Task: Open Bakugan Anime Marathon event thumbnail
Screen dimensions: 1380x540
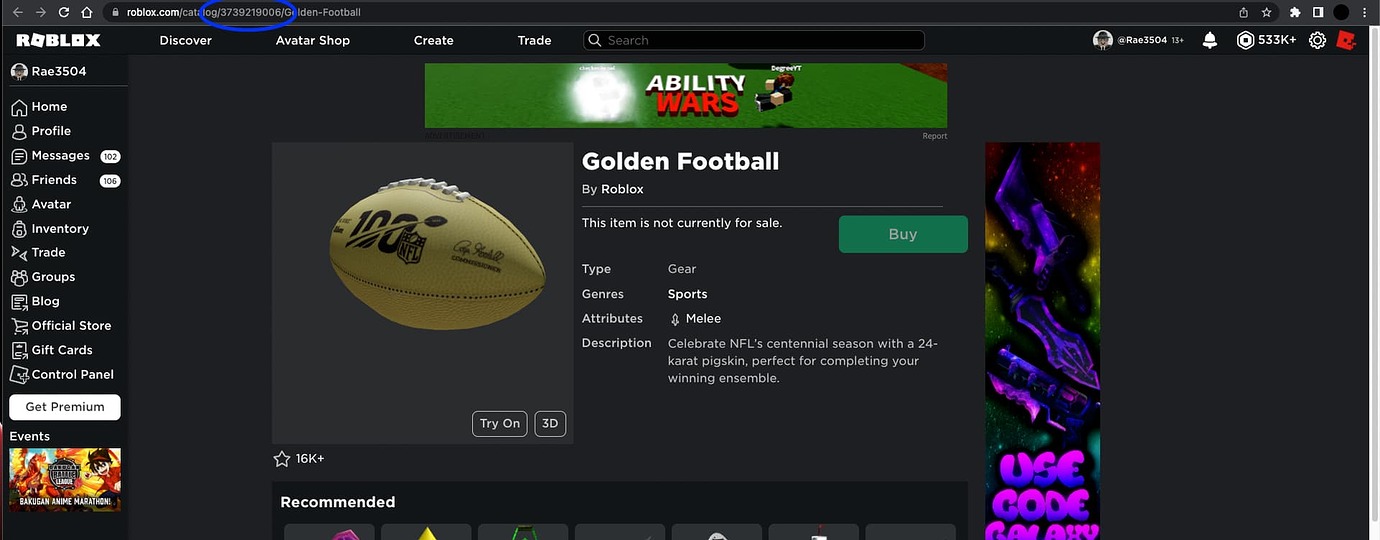Action: click(65, 480)
